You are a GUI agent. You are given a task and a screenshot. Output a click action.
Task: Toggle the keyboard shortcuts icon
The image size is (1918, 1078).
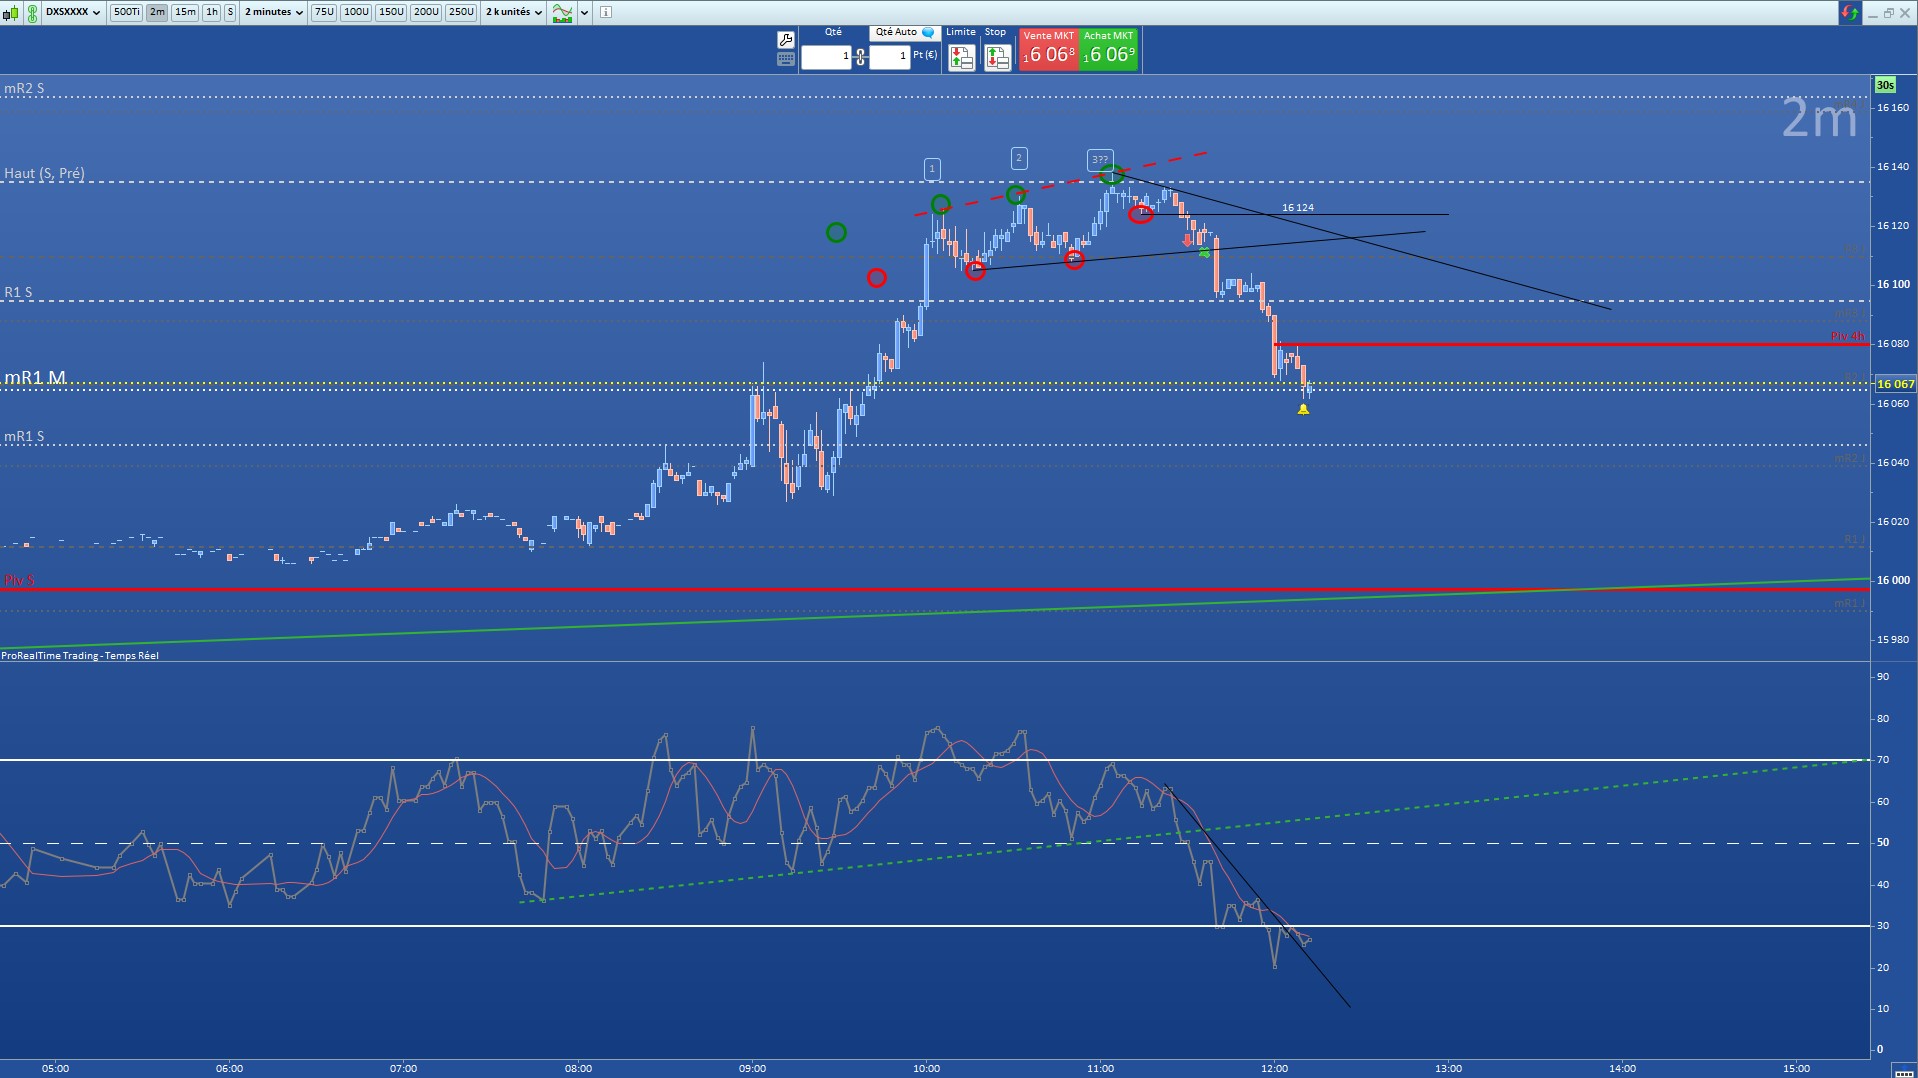point(786,59)
